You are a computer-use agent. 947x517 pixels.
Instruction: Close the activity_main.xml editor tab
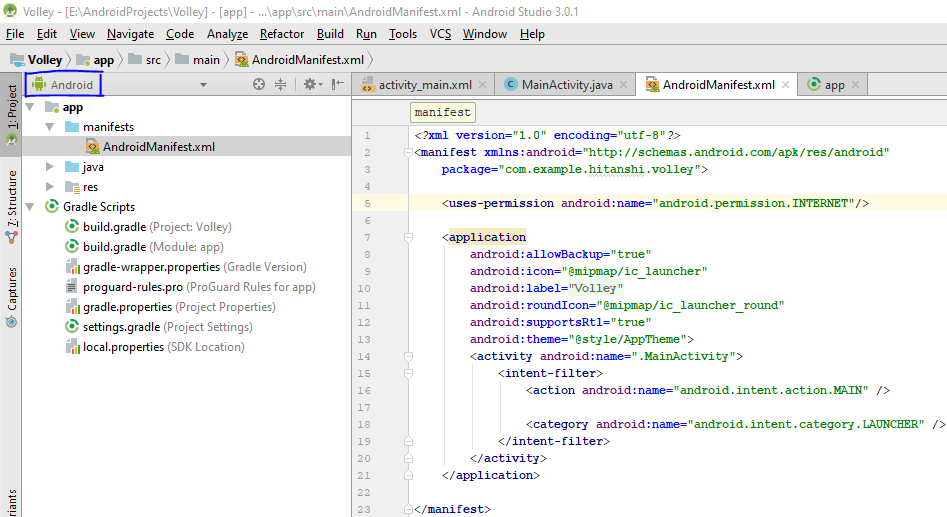(484, 85)
